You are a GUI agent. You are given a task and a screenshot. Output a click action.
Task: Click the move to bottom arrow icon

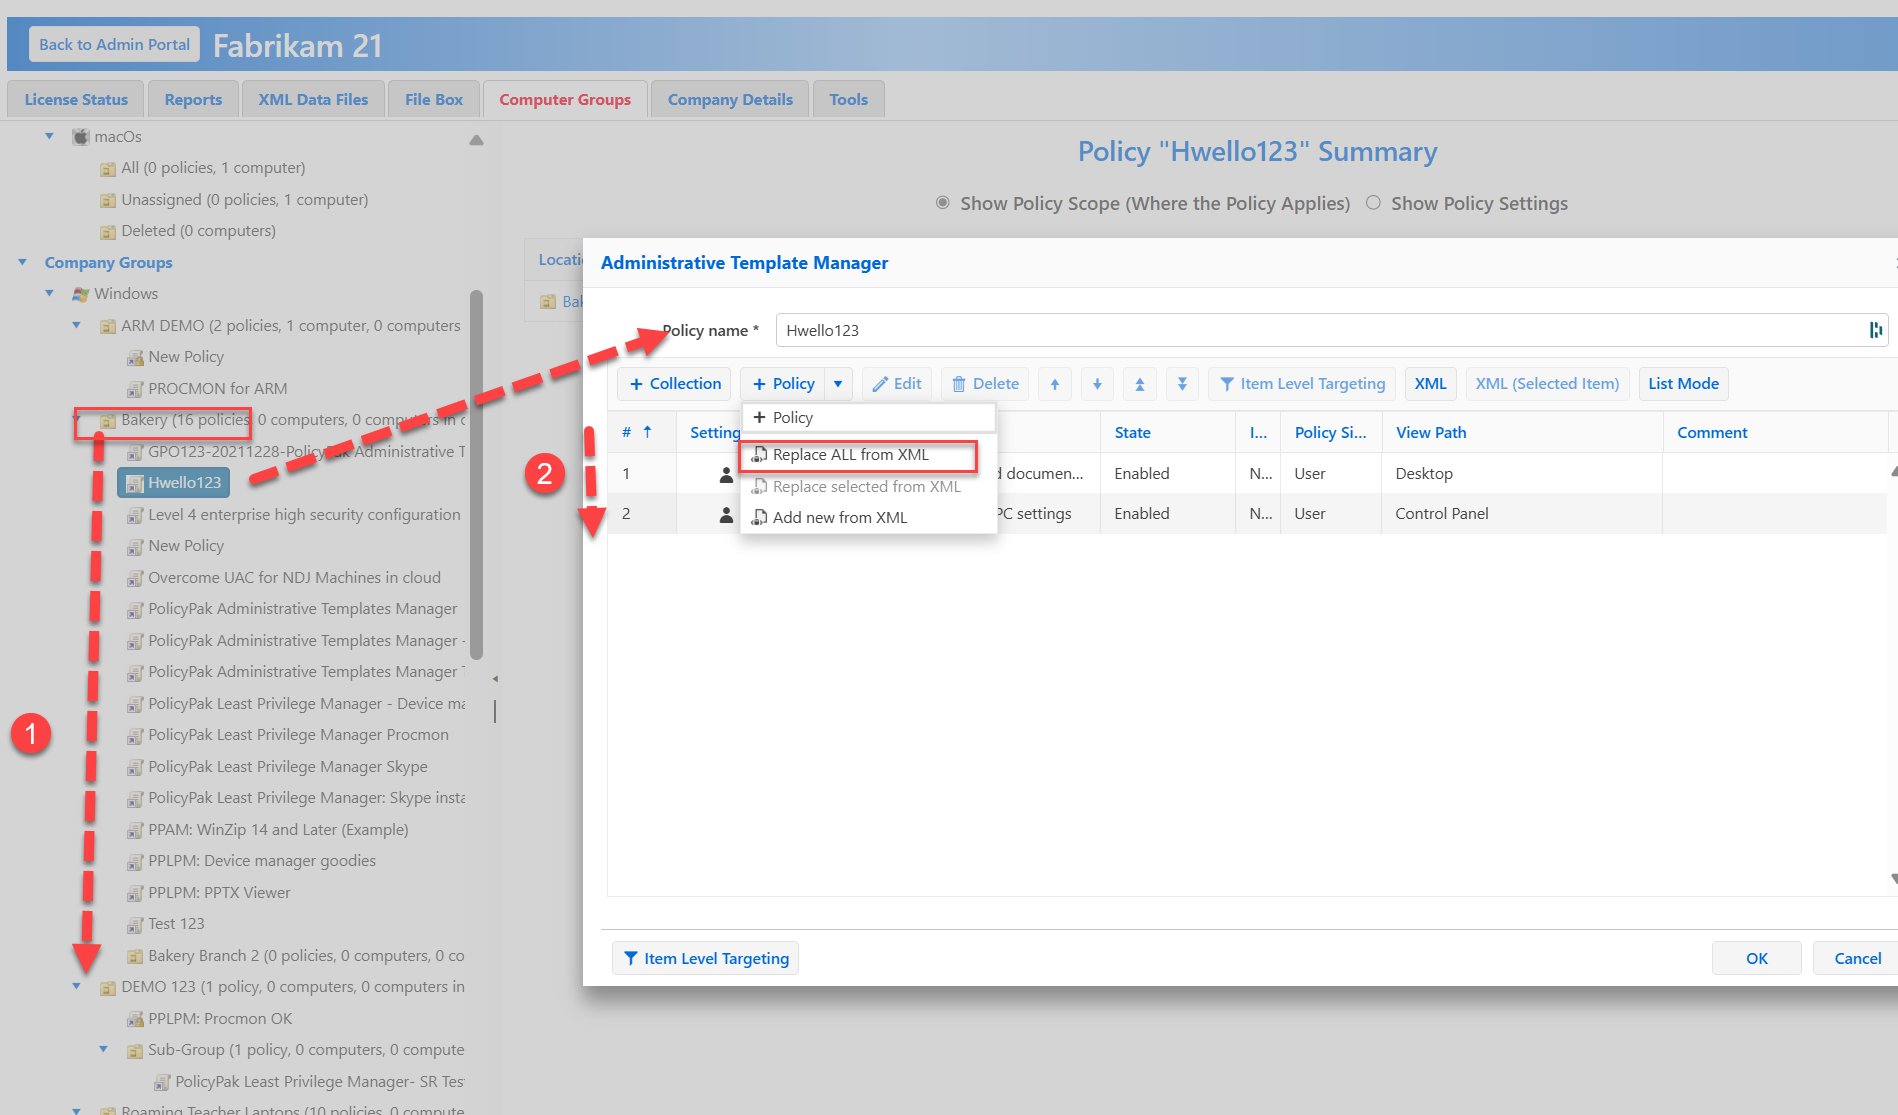(x=1182, y=384)
